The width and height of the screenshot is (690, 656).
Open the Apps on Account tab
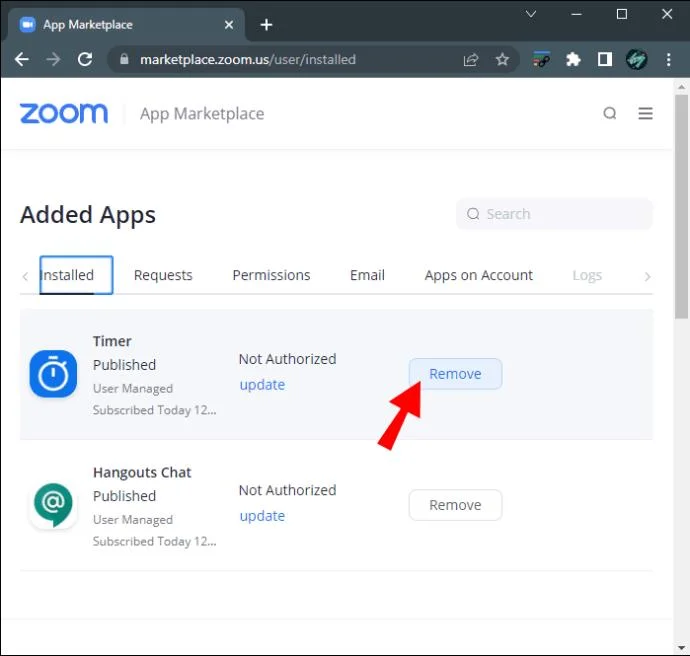(x=479, y=275)
